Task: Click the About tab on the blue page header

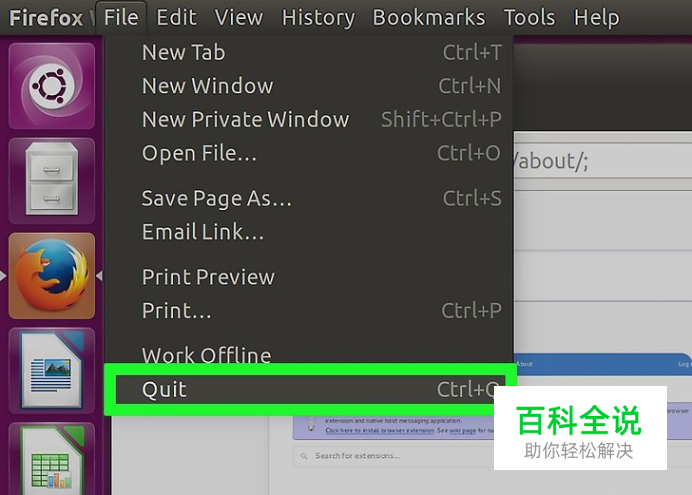Action: point(524,364)
